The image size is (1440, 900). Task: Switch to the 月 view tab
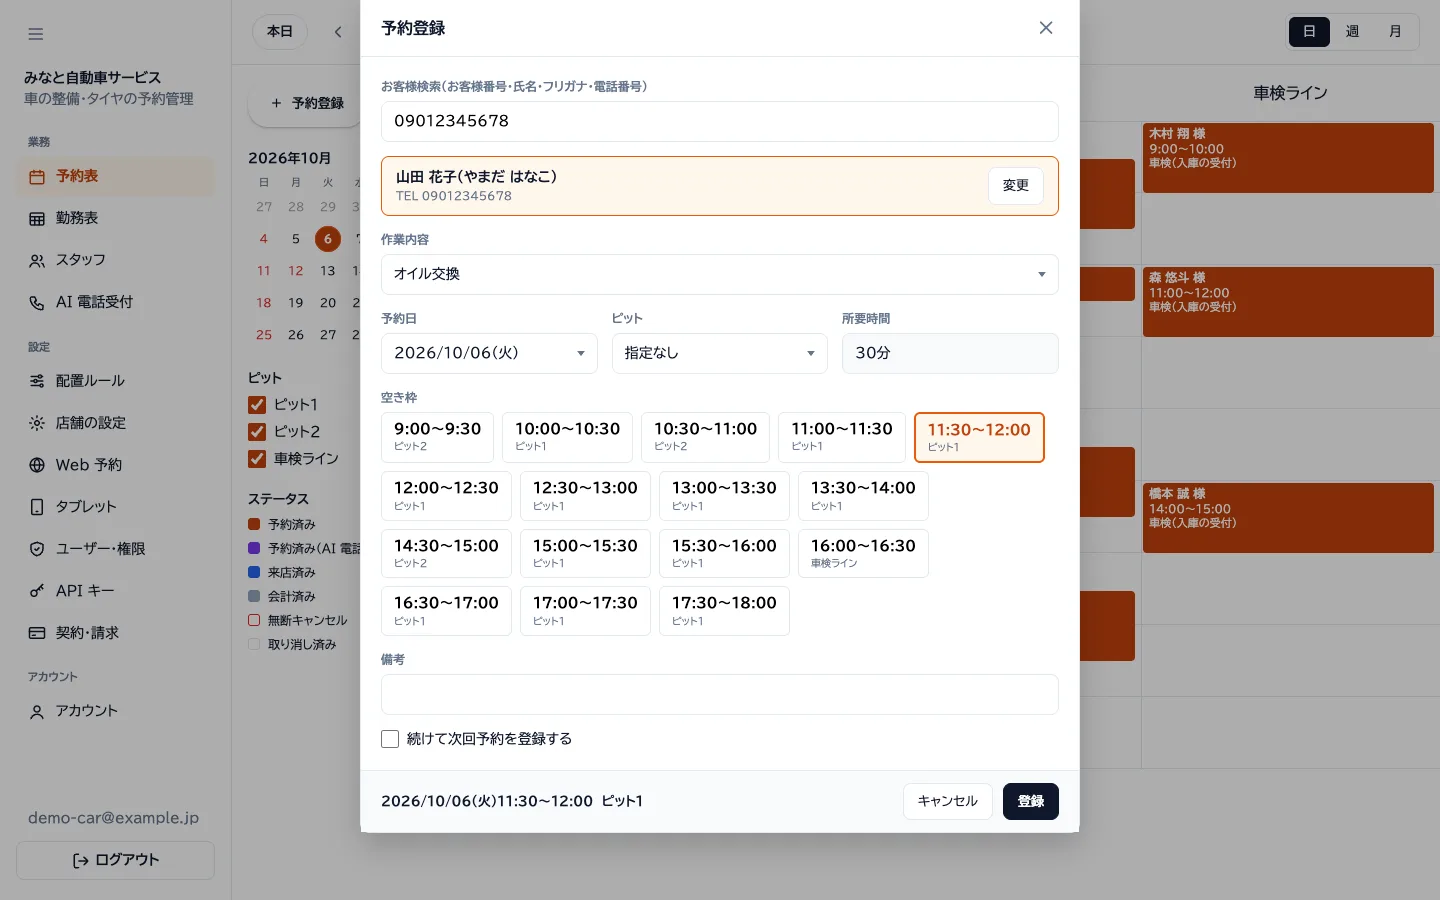1395,32
